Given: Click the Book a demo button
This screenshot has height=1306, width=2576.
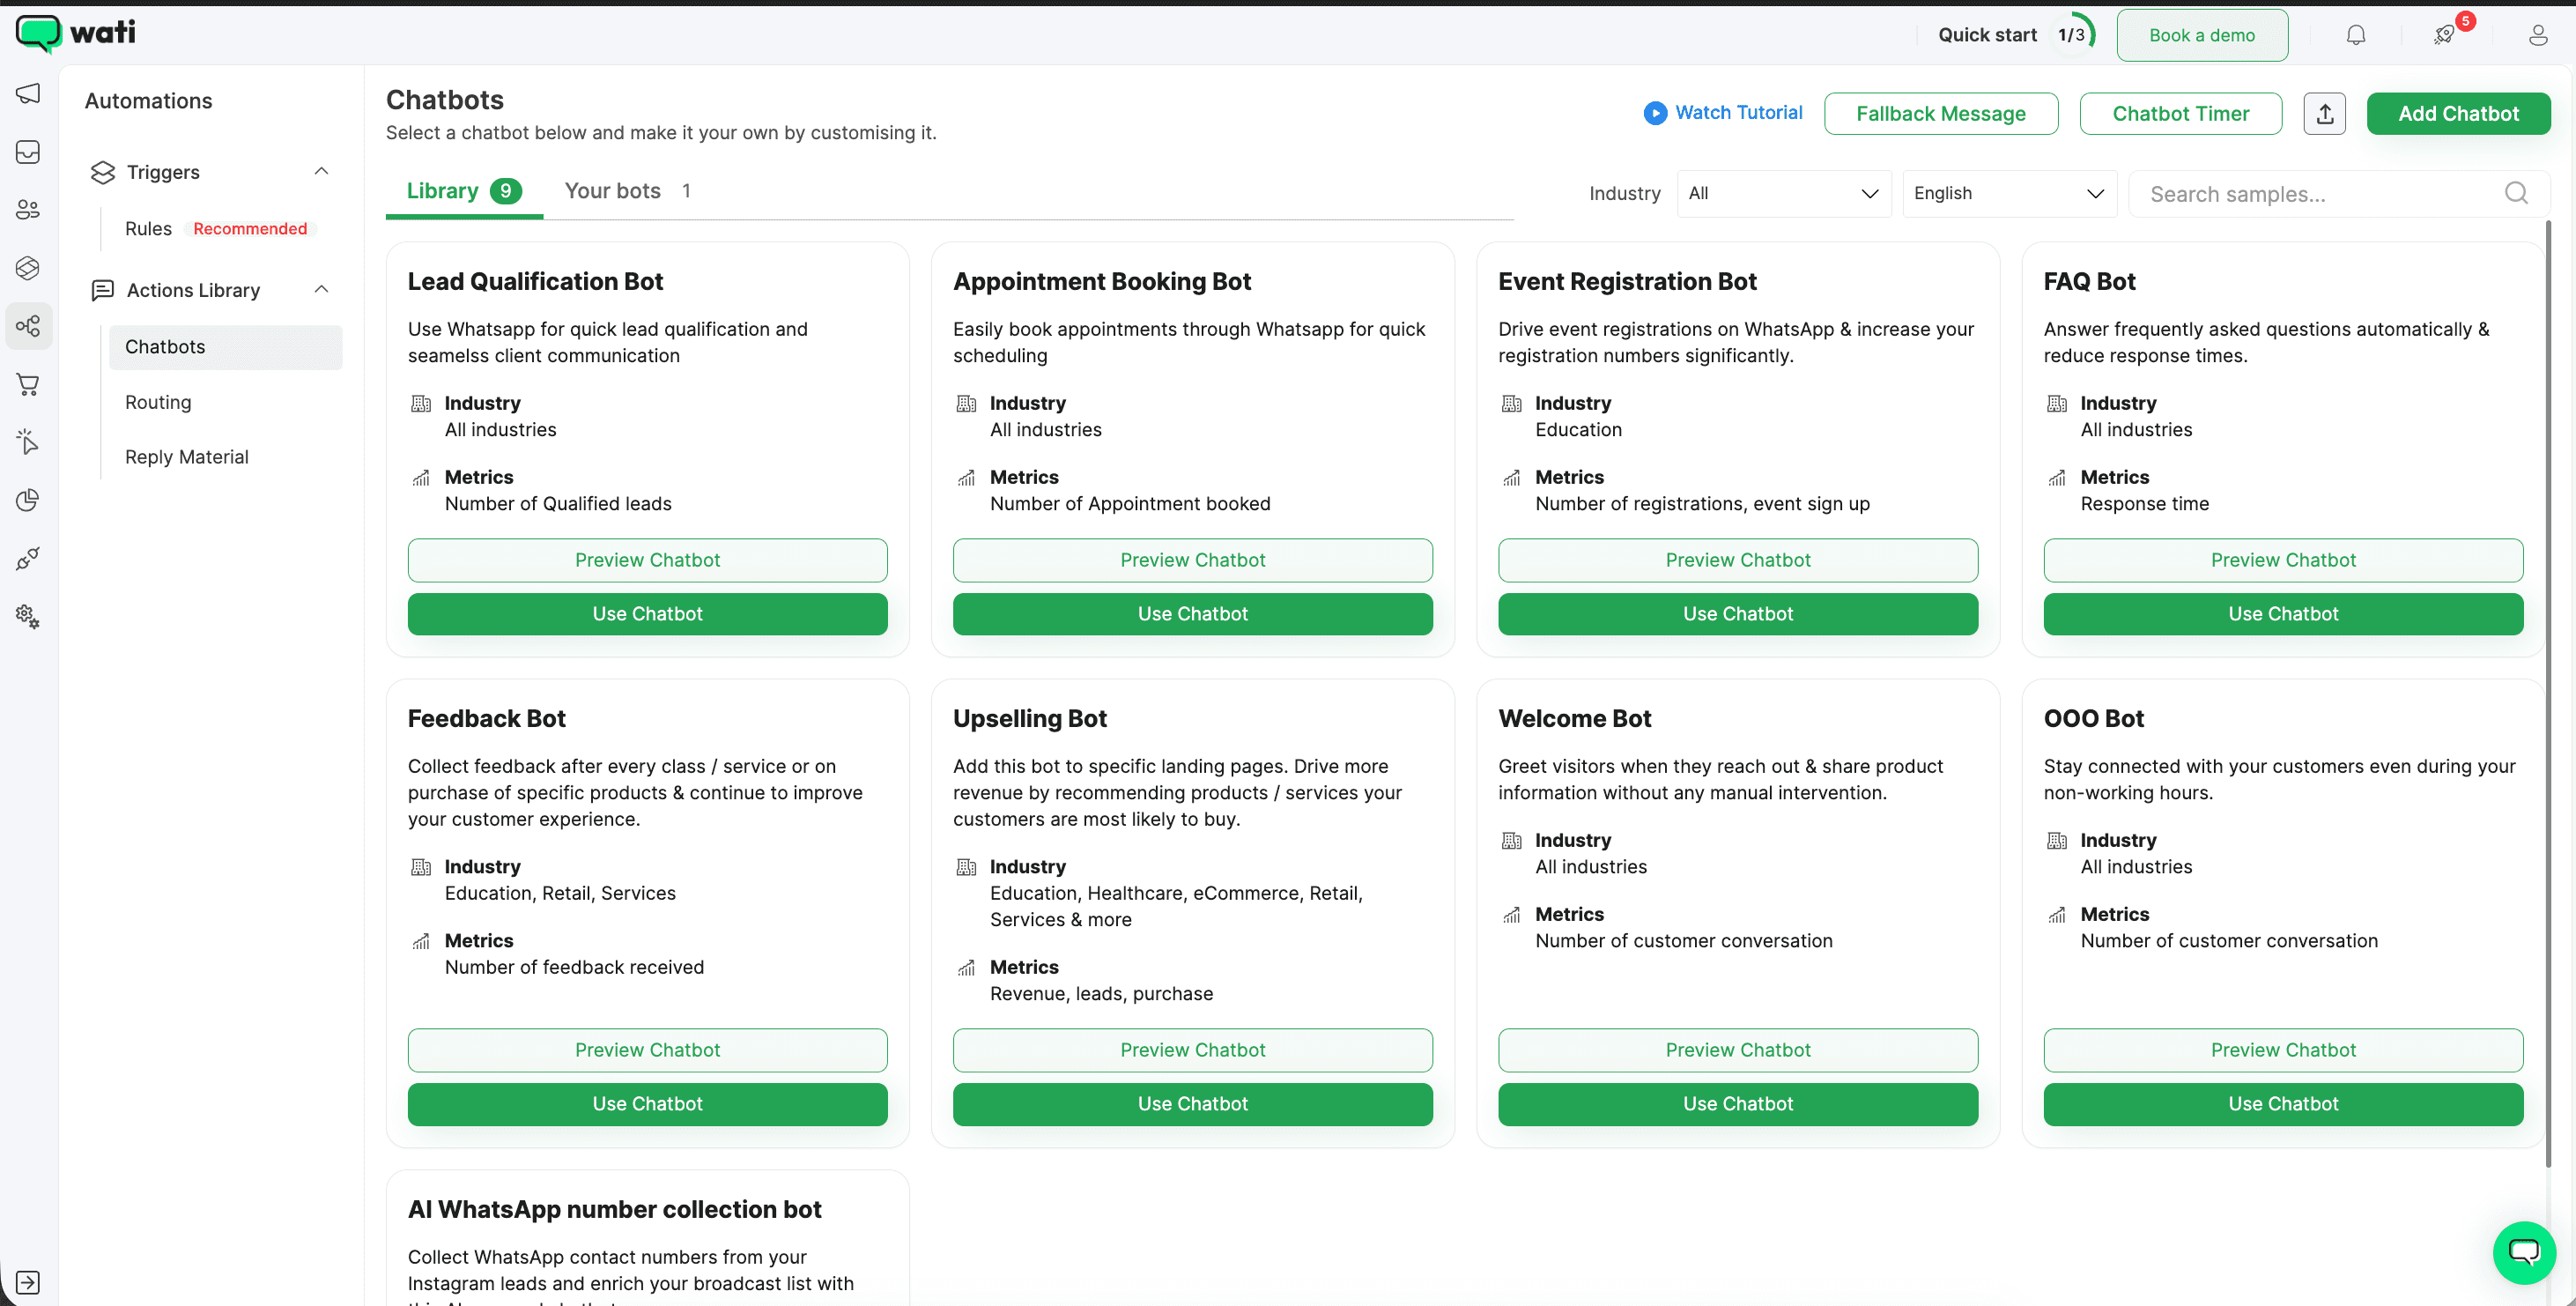Looking at the screenshot, I should pyautogui.click(x=2201, y=35).
